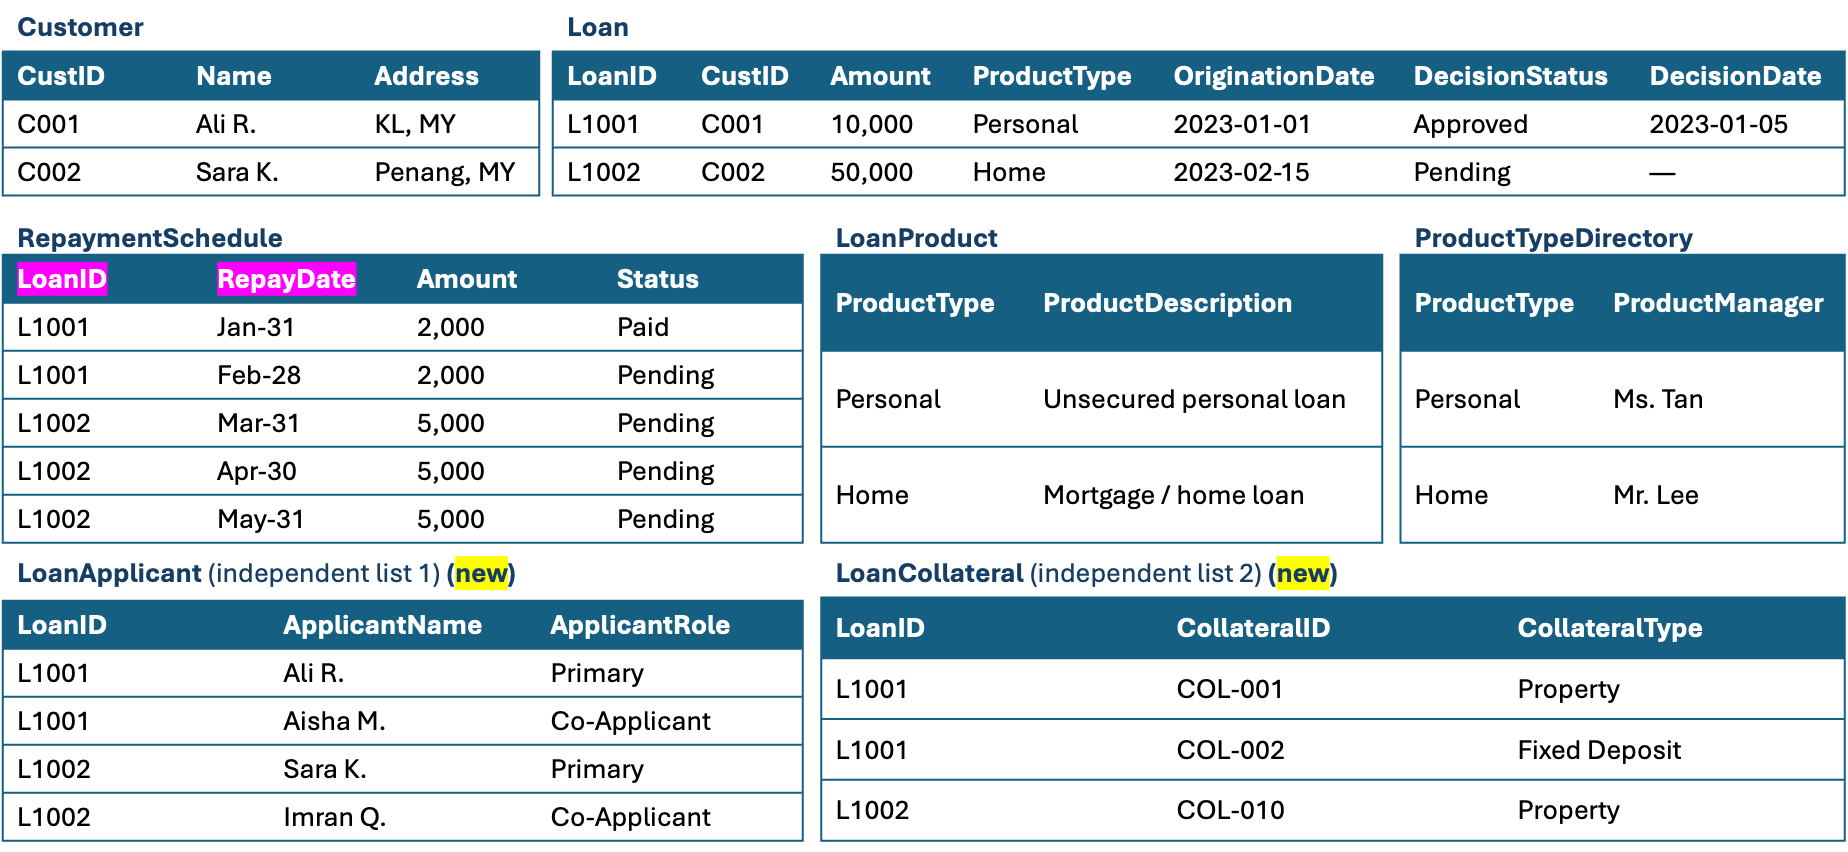1848x852 pixels.
Task: Select the "Unsecured personal loan" description
Action: click(x=1194, y=399)
